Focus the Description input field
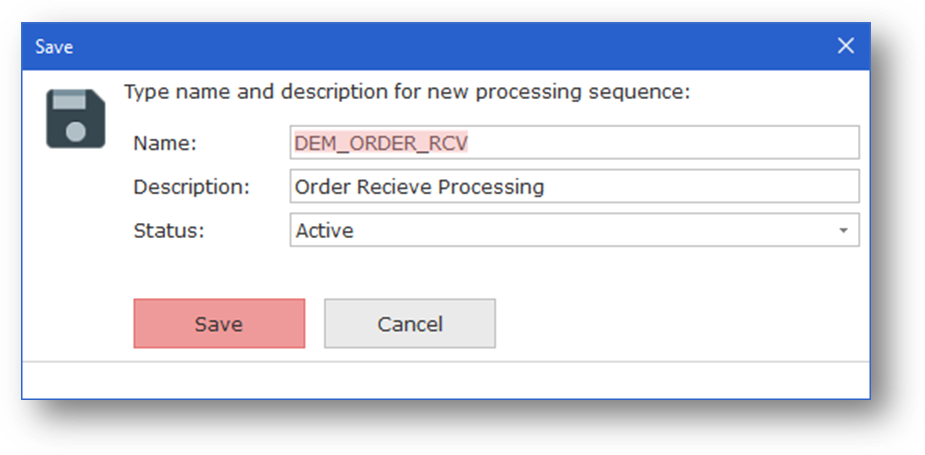Viewport: 925px width, 455px height. tap(574, 187)
